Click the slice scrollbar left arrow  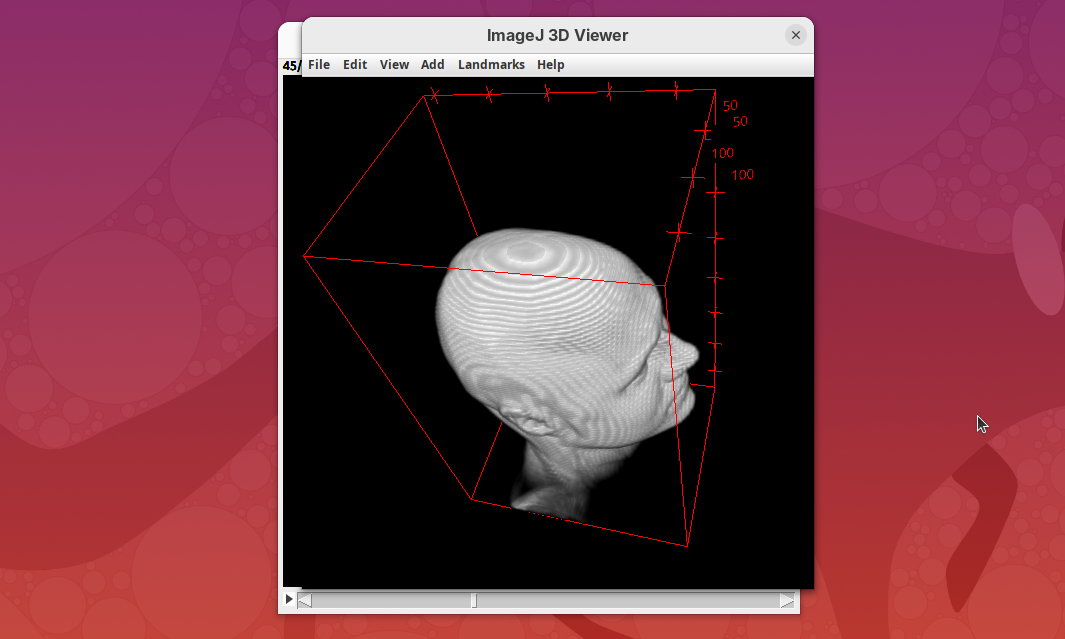(305, 601)
